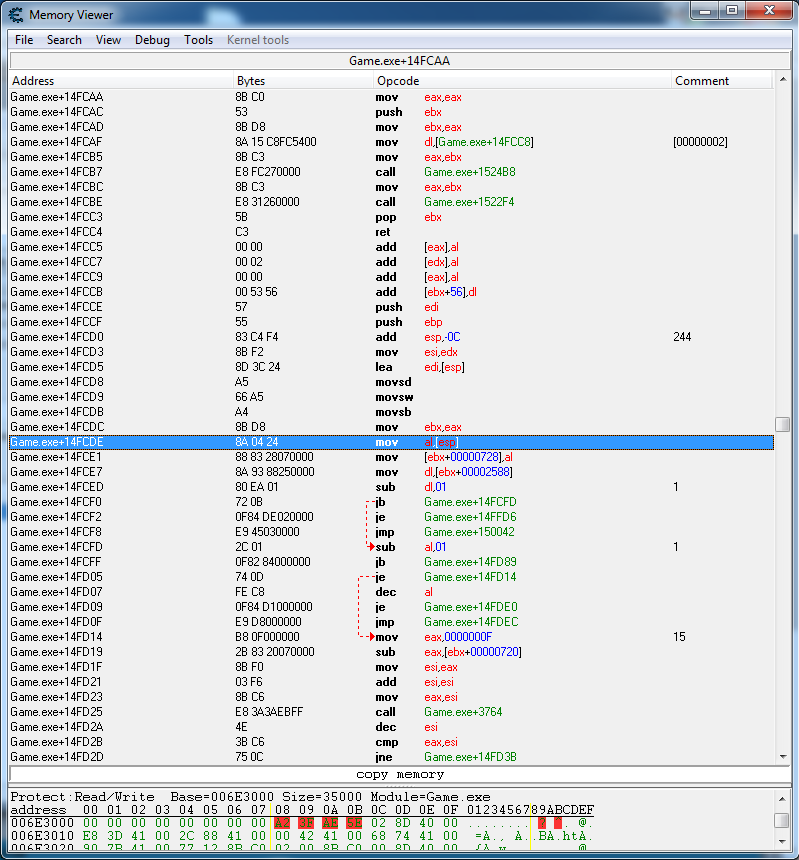Open the Debug menu
The image size is (799, 860).
point(152,40)
